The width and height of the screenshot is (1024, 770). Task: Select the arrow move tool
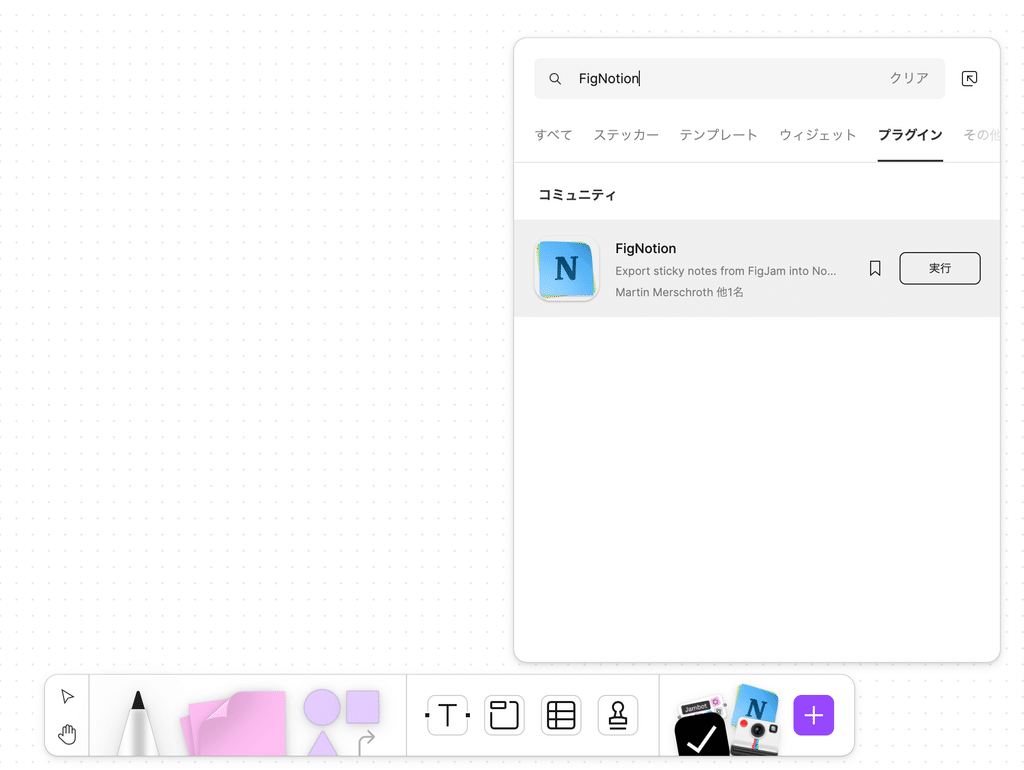point(67,696)
